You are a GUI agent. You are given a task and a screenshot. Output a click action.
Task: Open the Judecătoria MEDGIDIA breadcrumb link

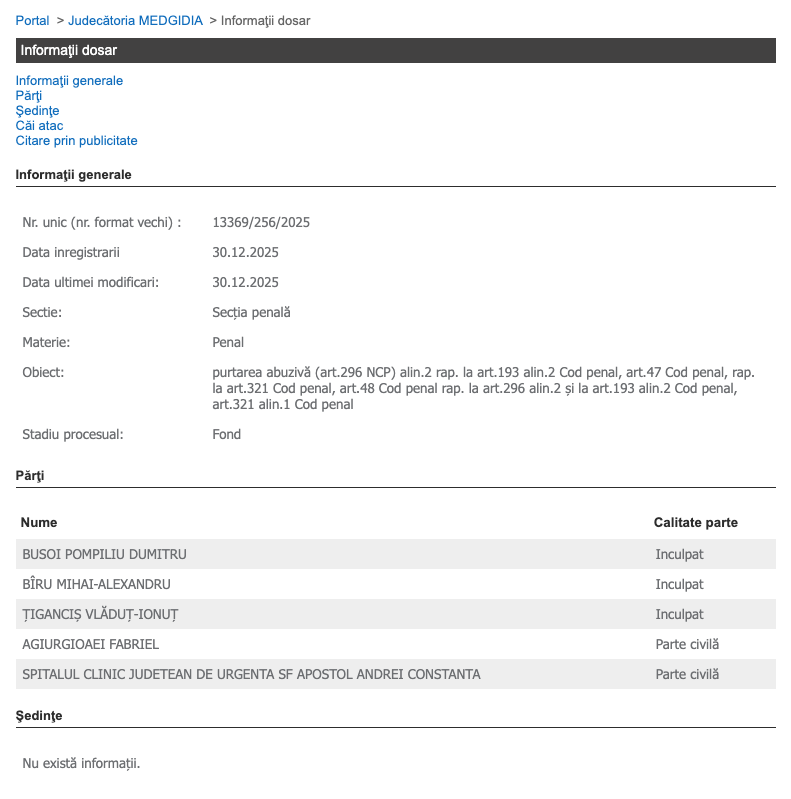pyautogui.click(x=135, y=21)
